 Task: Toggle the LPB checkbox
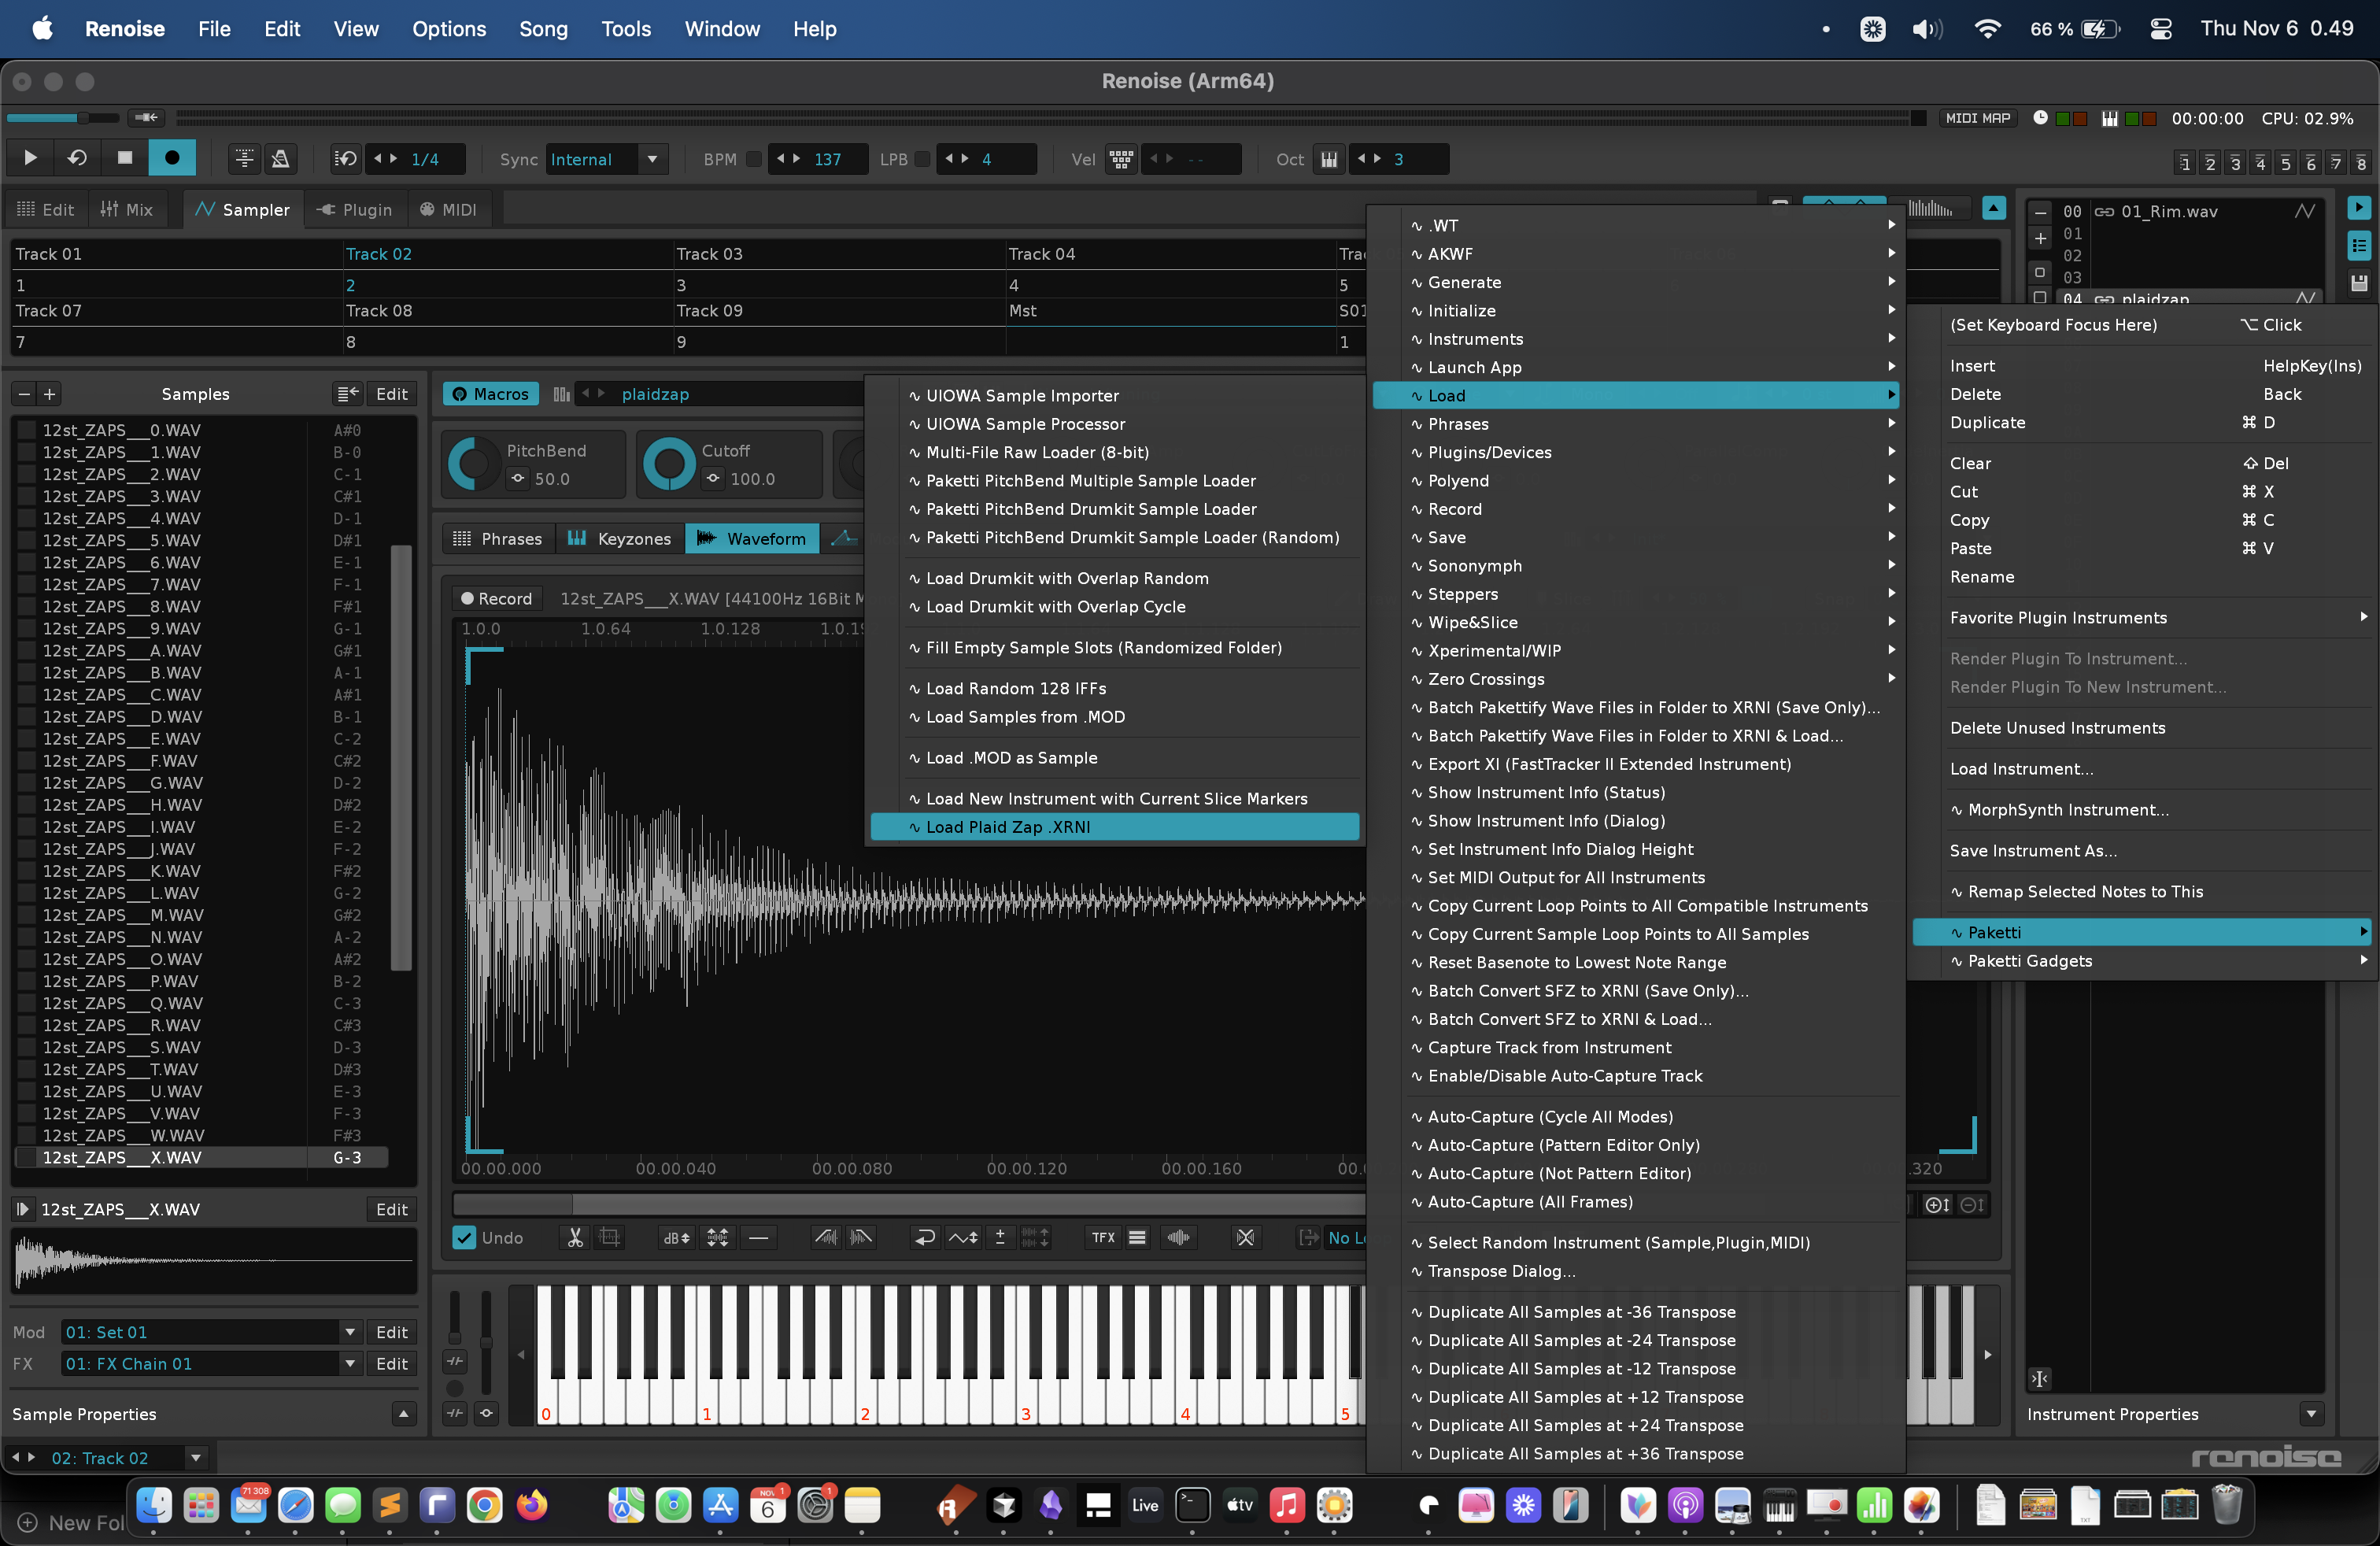coord(922,159)
